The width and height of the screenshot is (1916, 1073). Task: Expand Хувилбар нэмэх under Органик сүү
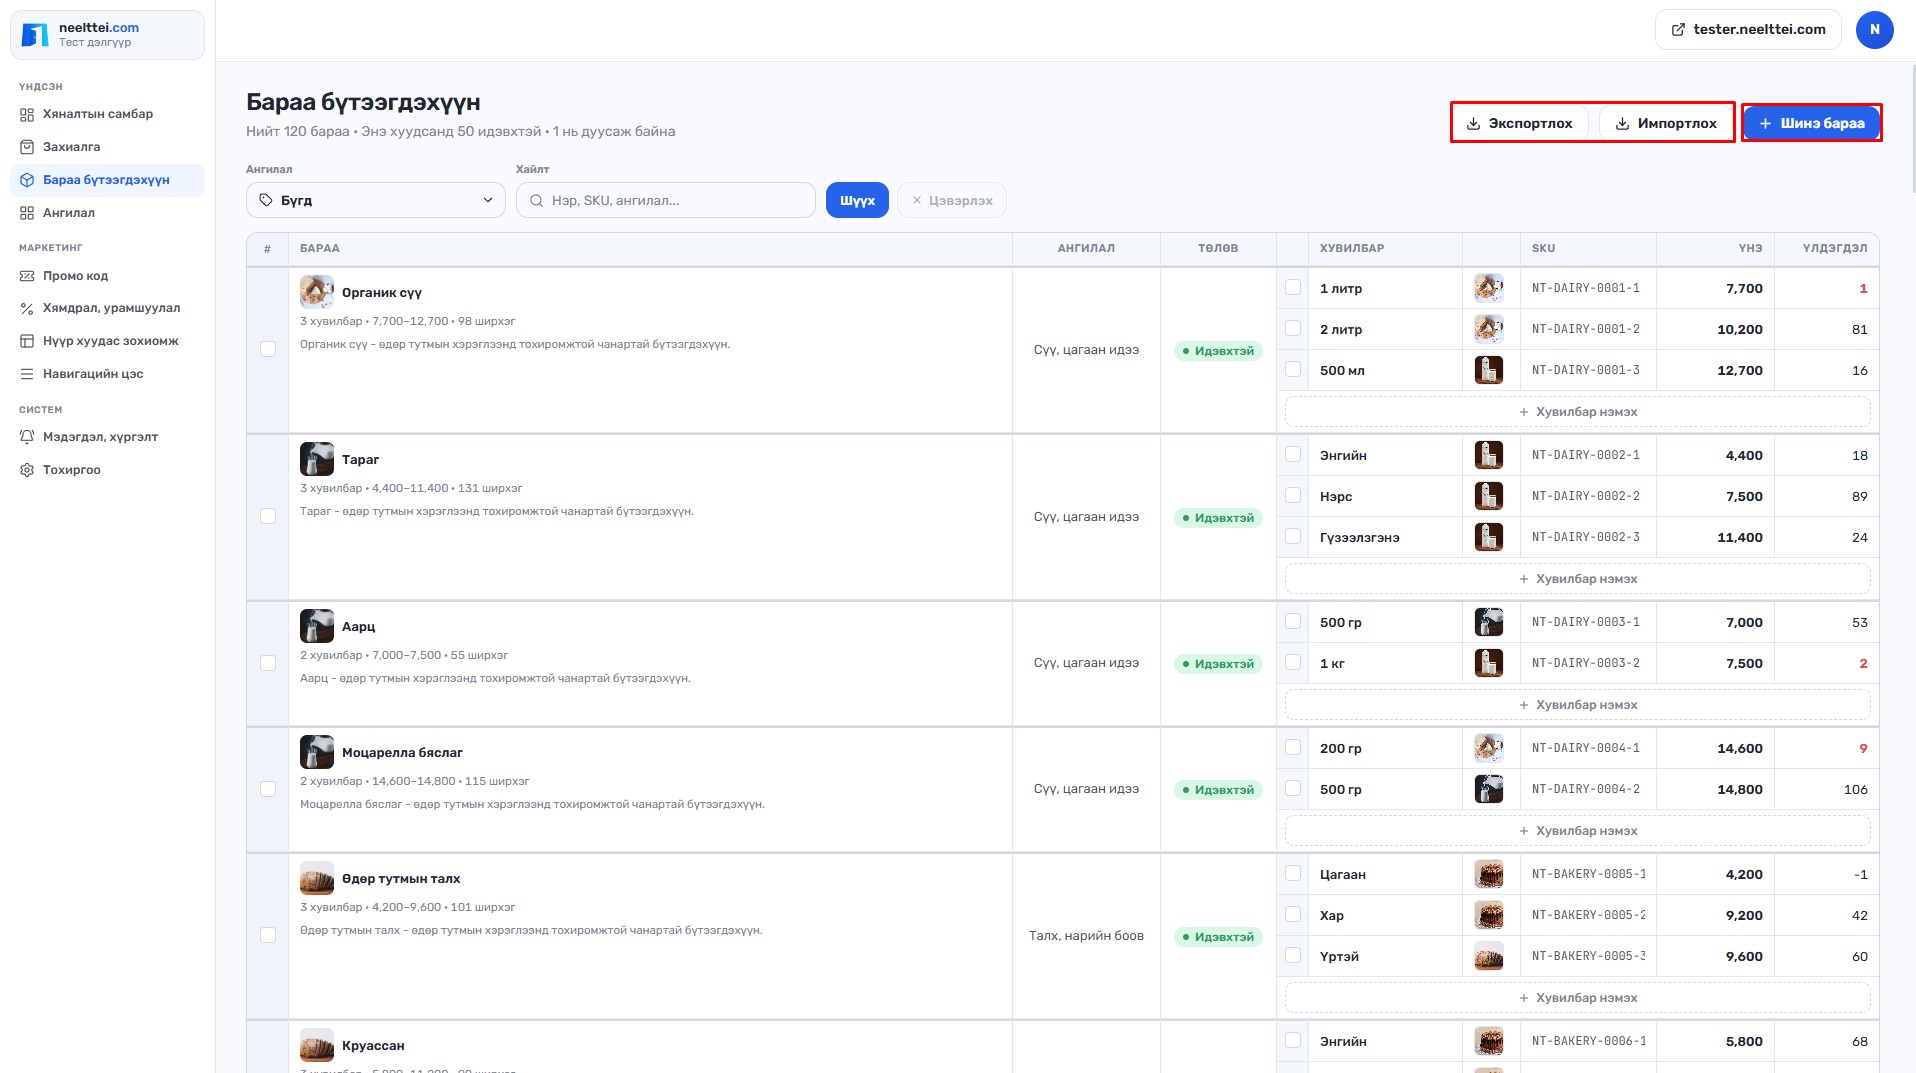click(1577, 412)
